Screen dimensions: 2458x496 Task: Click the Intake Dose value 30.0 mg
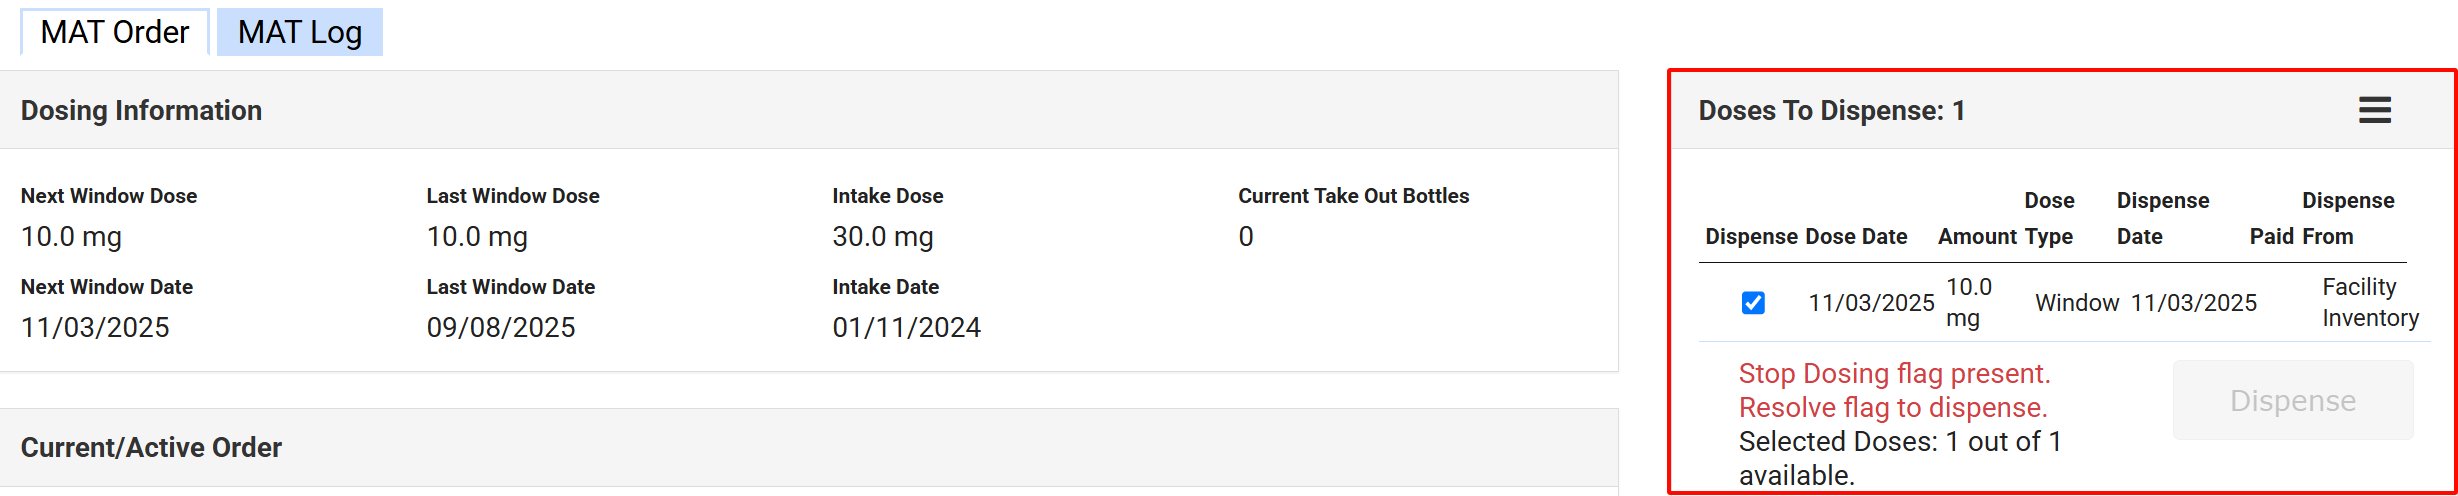click(x=882, y=237)
